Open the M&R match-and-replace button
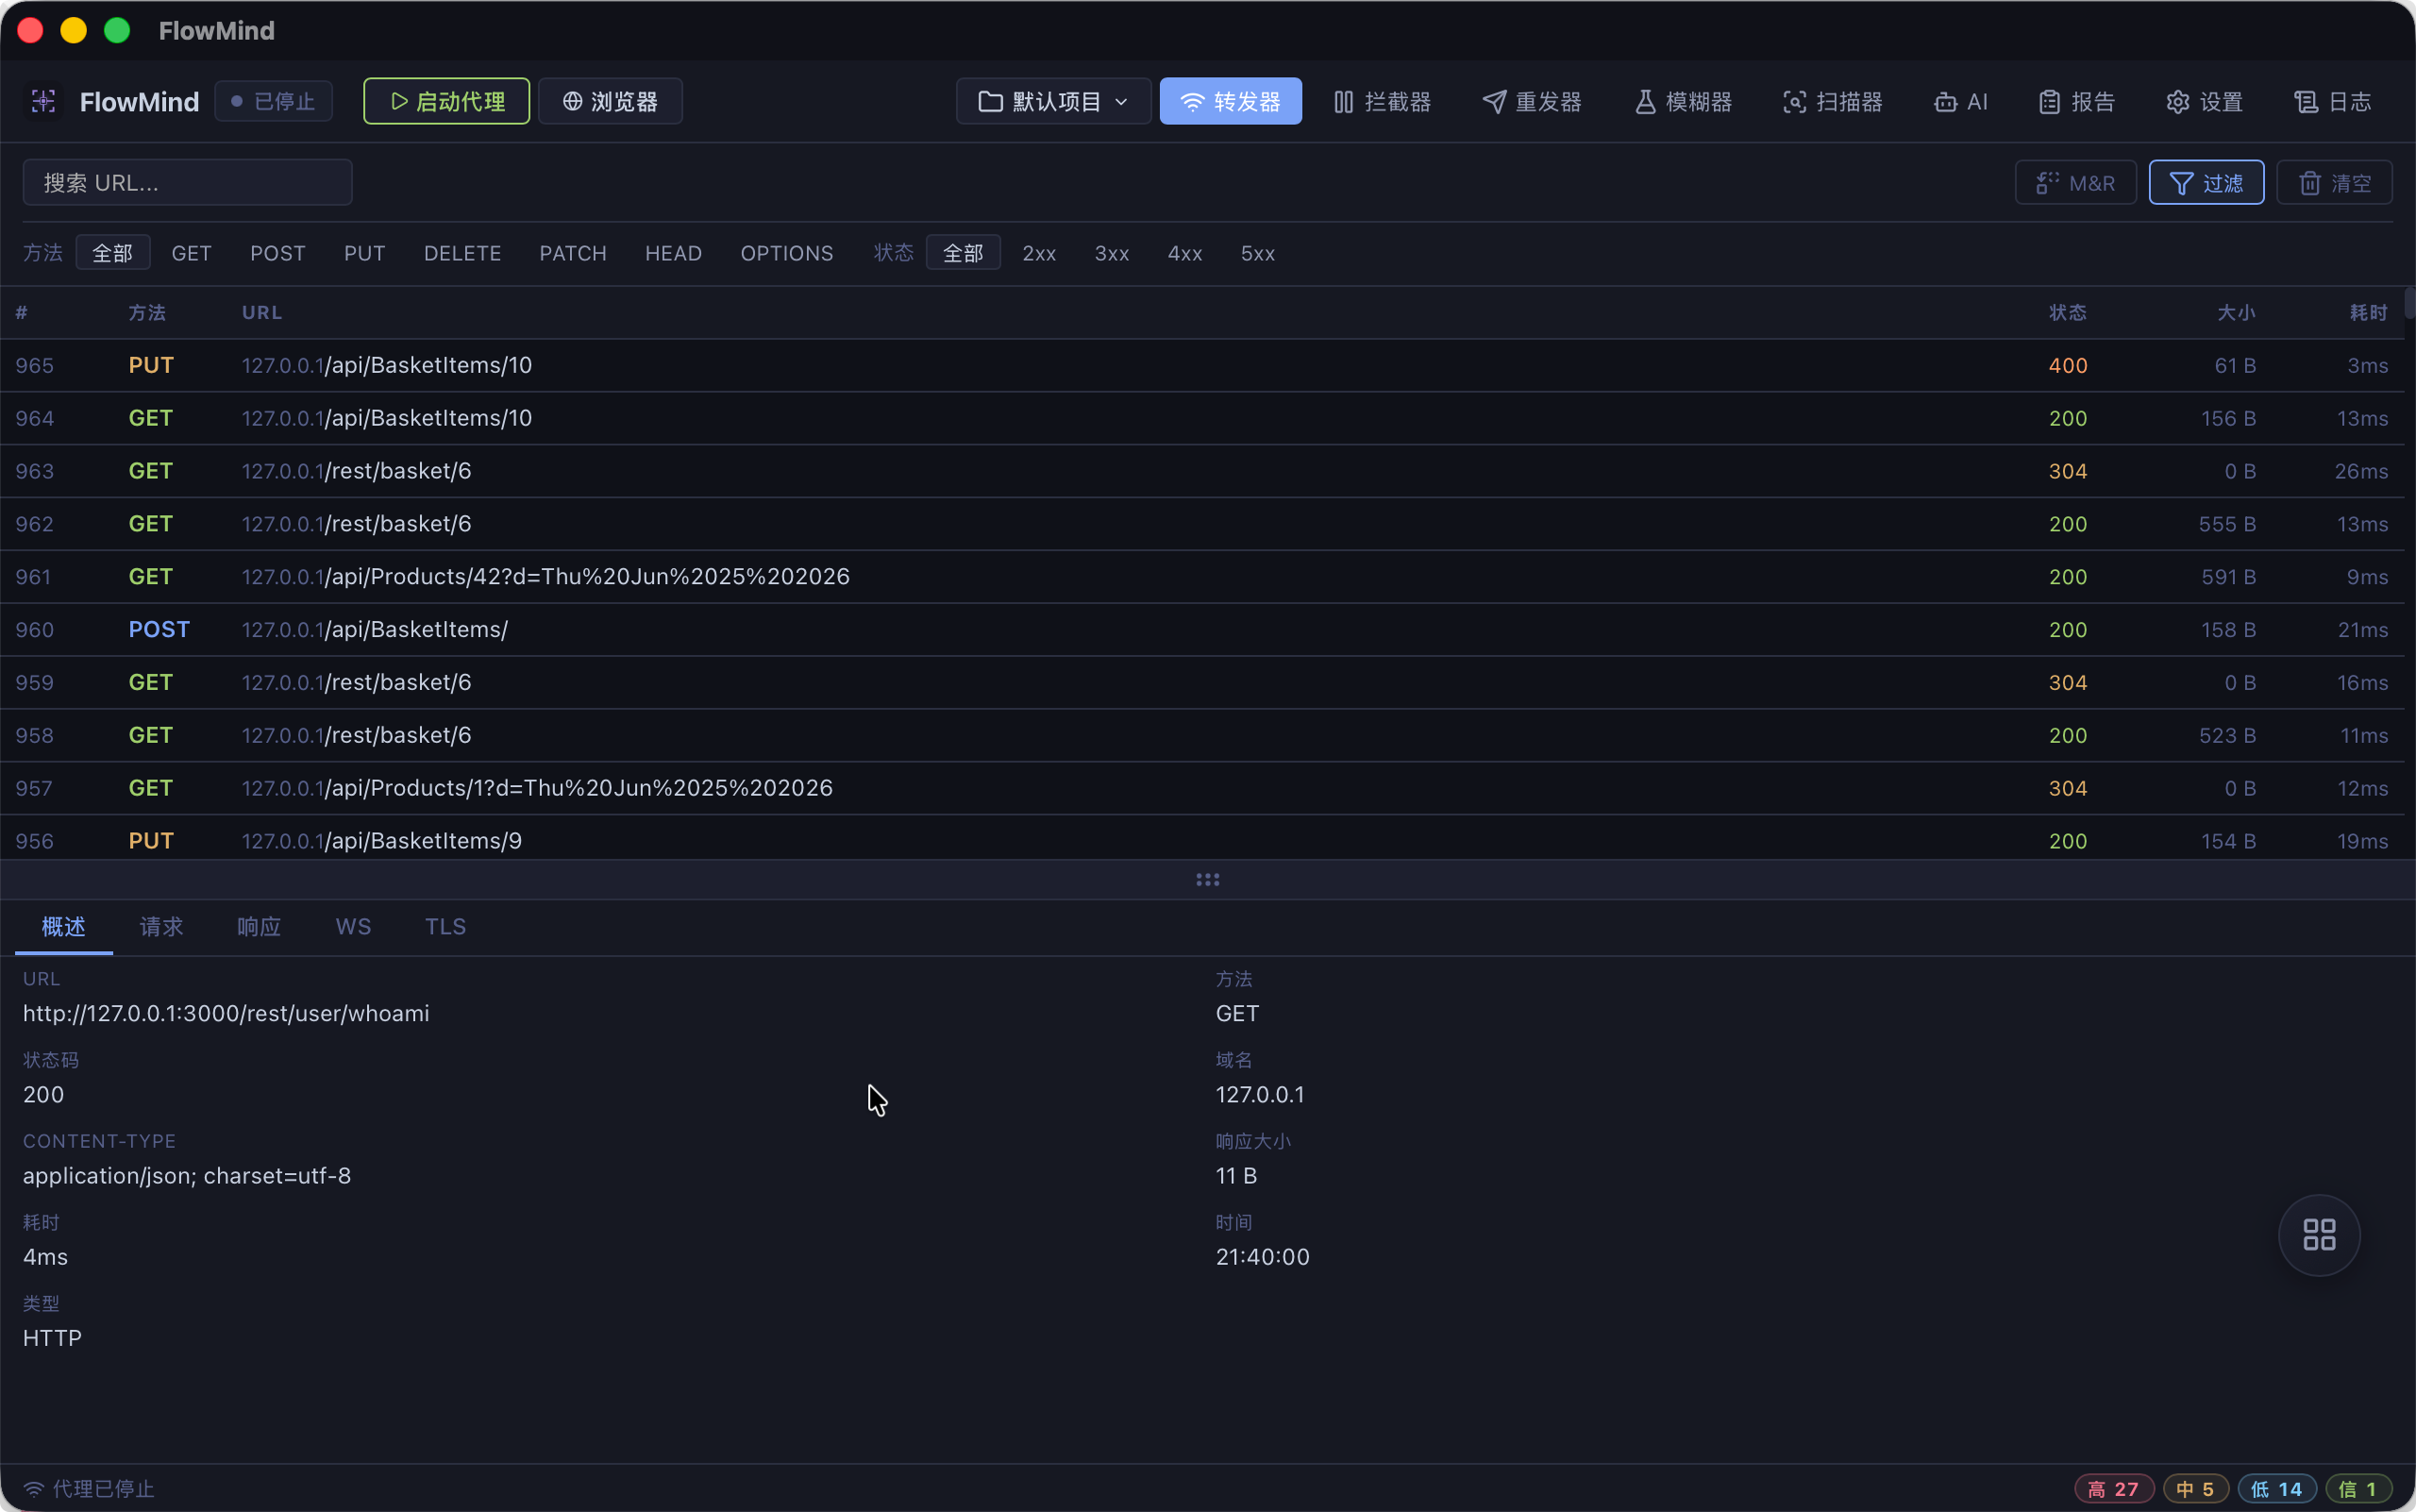Viewport: 2416px width, 1512px height. 2075,183
